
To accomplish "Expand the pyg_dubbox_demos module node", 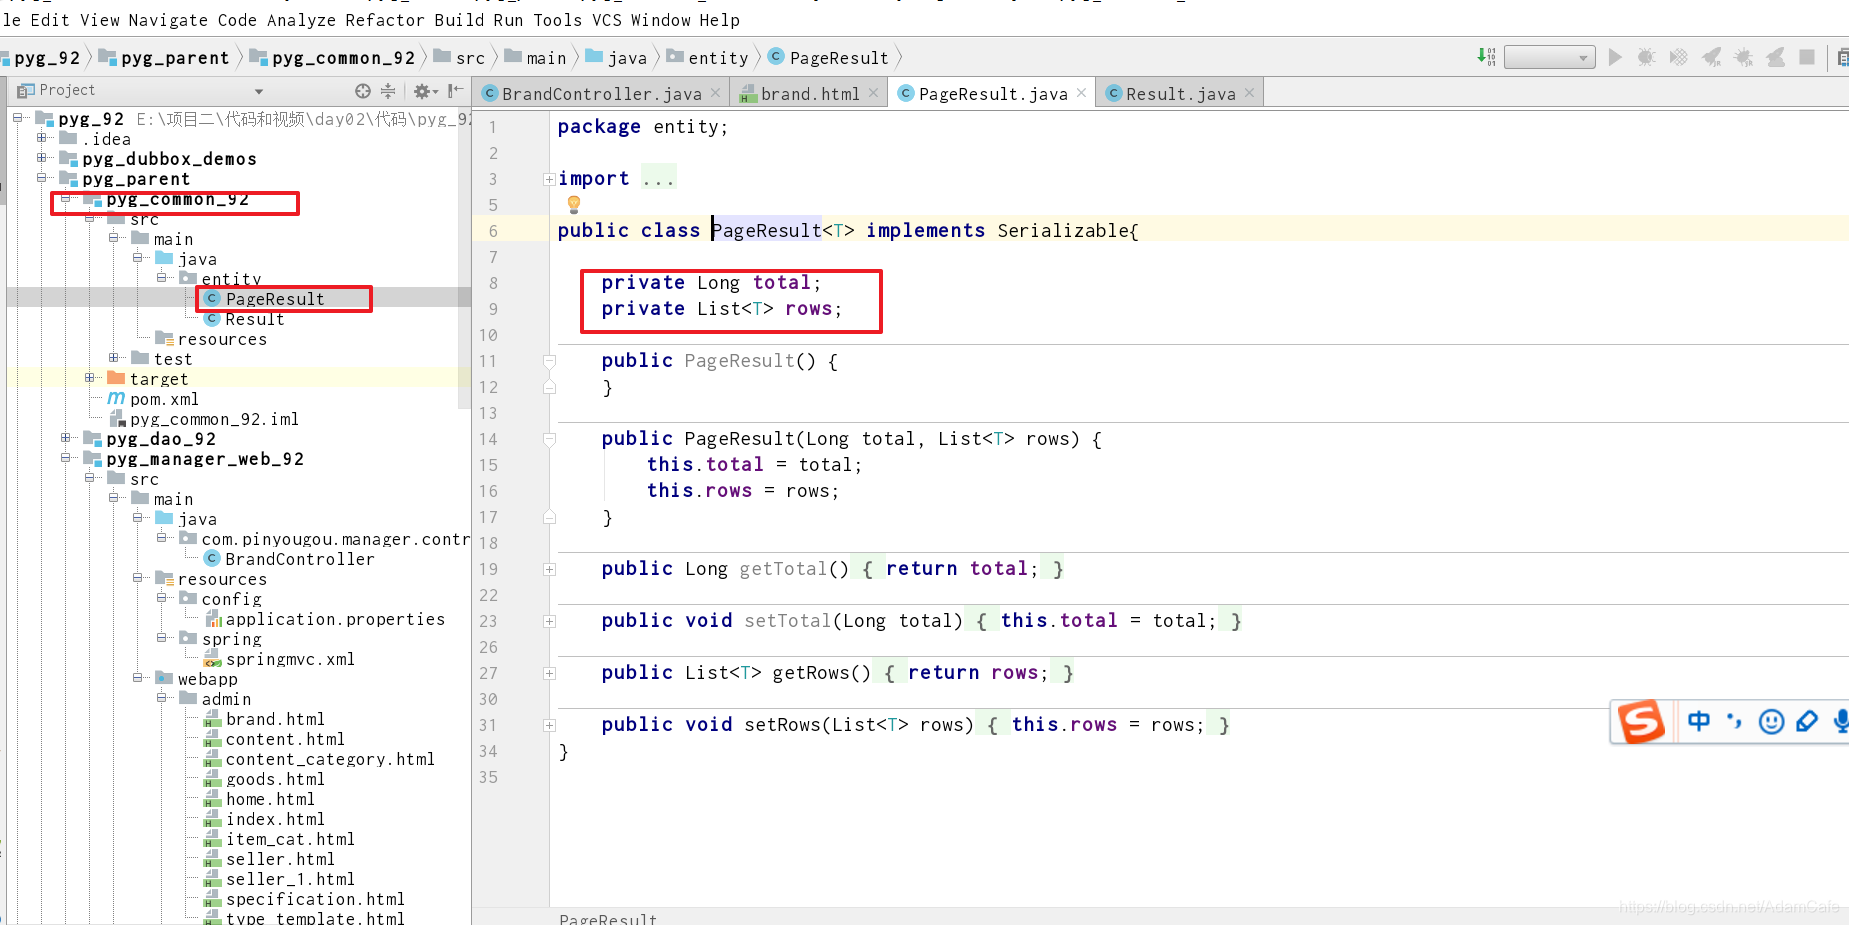I will click(x=42, y=157).
